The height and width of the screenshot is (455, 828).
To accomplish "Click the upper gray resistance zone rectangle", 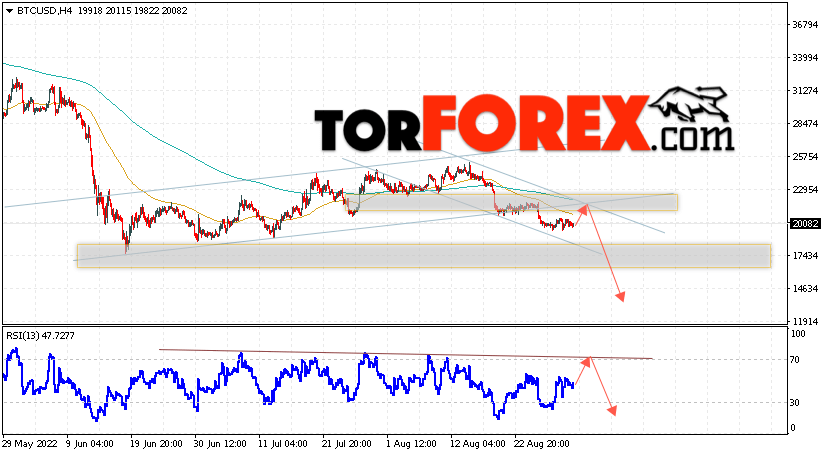I will [511, 203].
